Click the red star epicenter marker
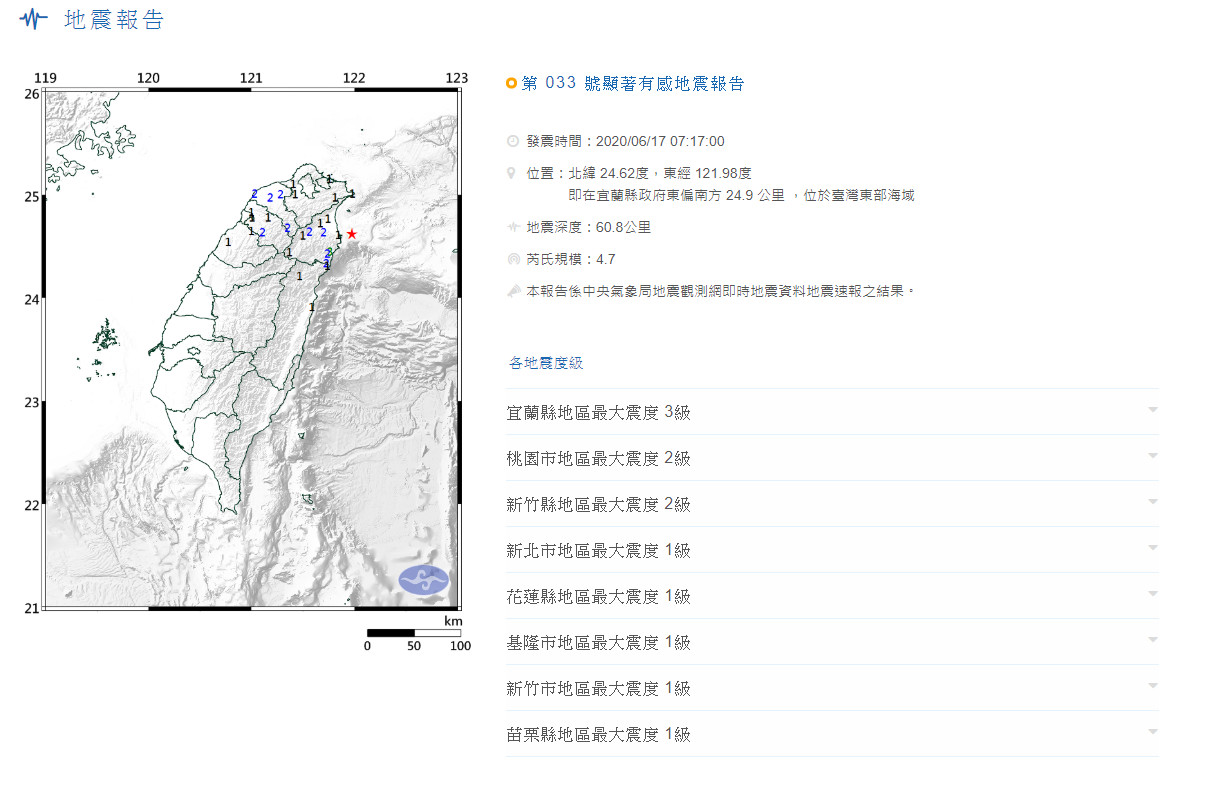The image size is (1225, 797). [351, 233]
